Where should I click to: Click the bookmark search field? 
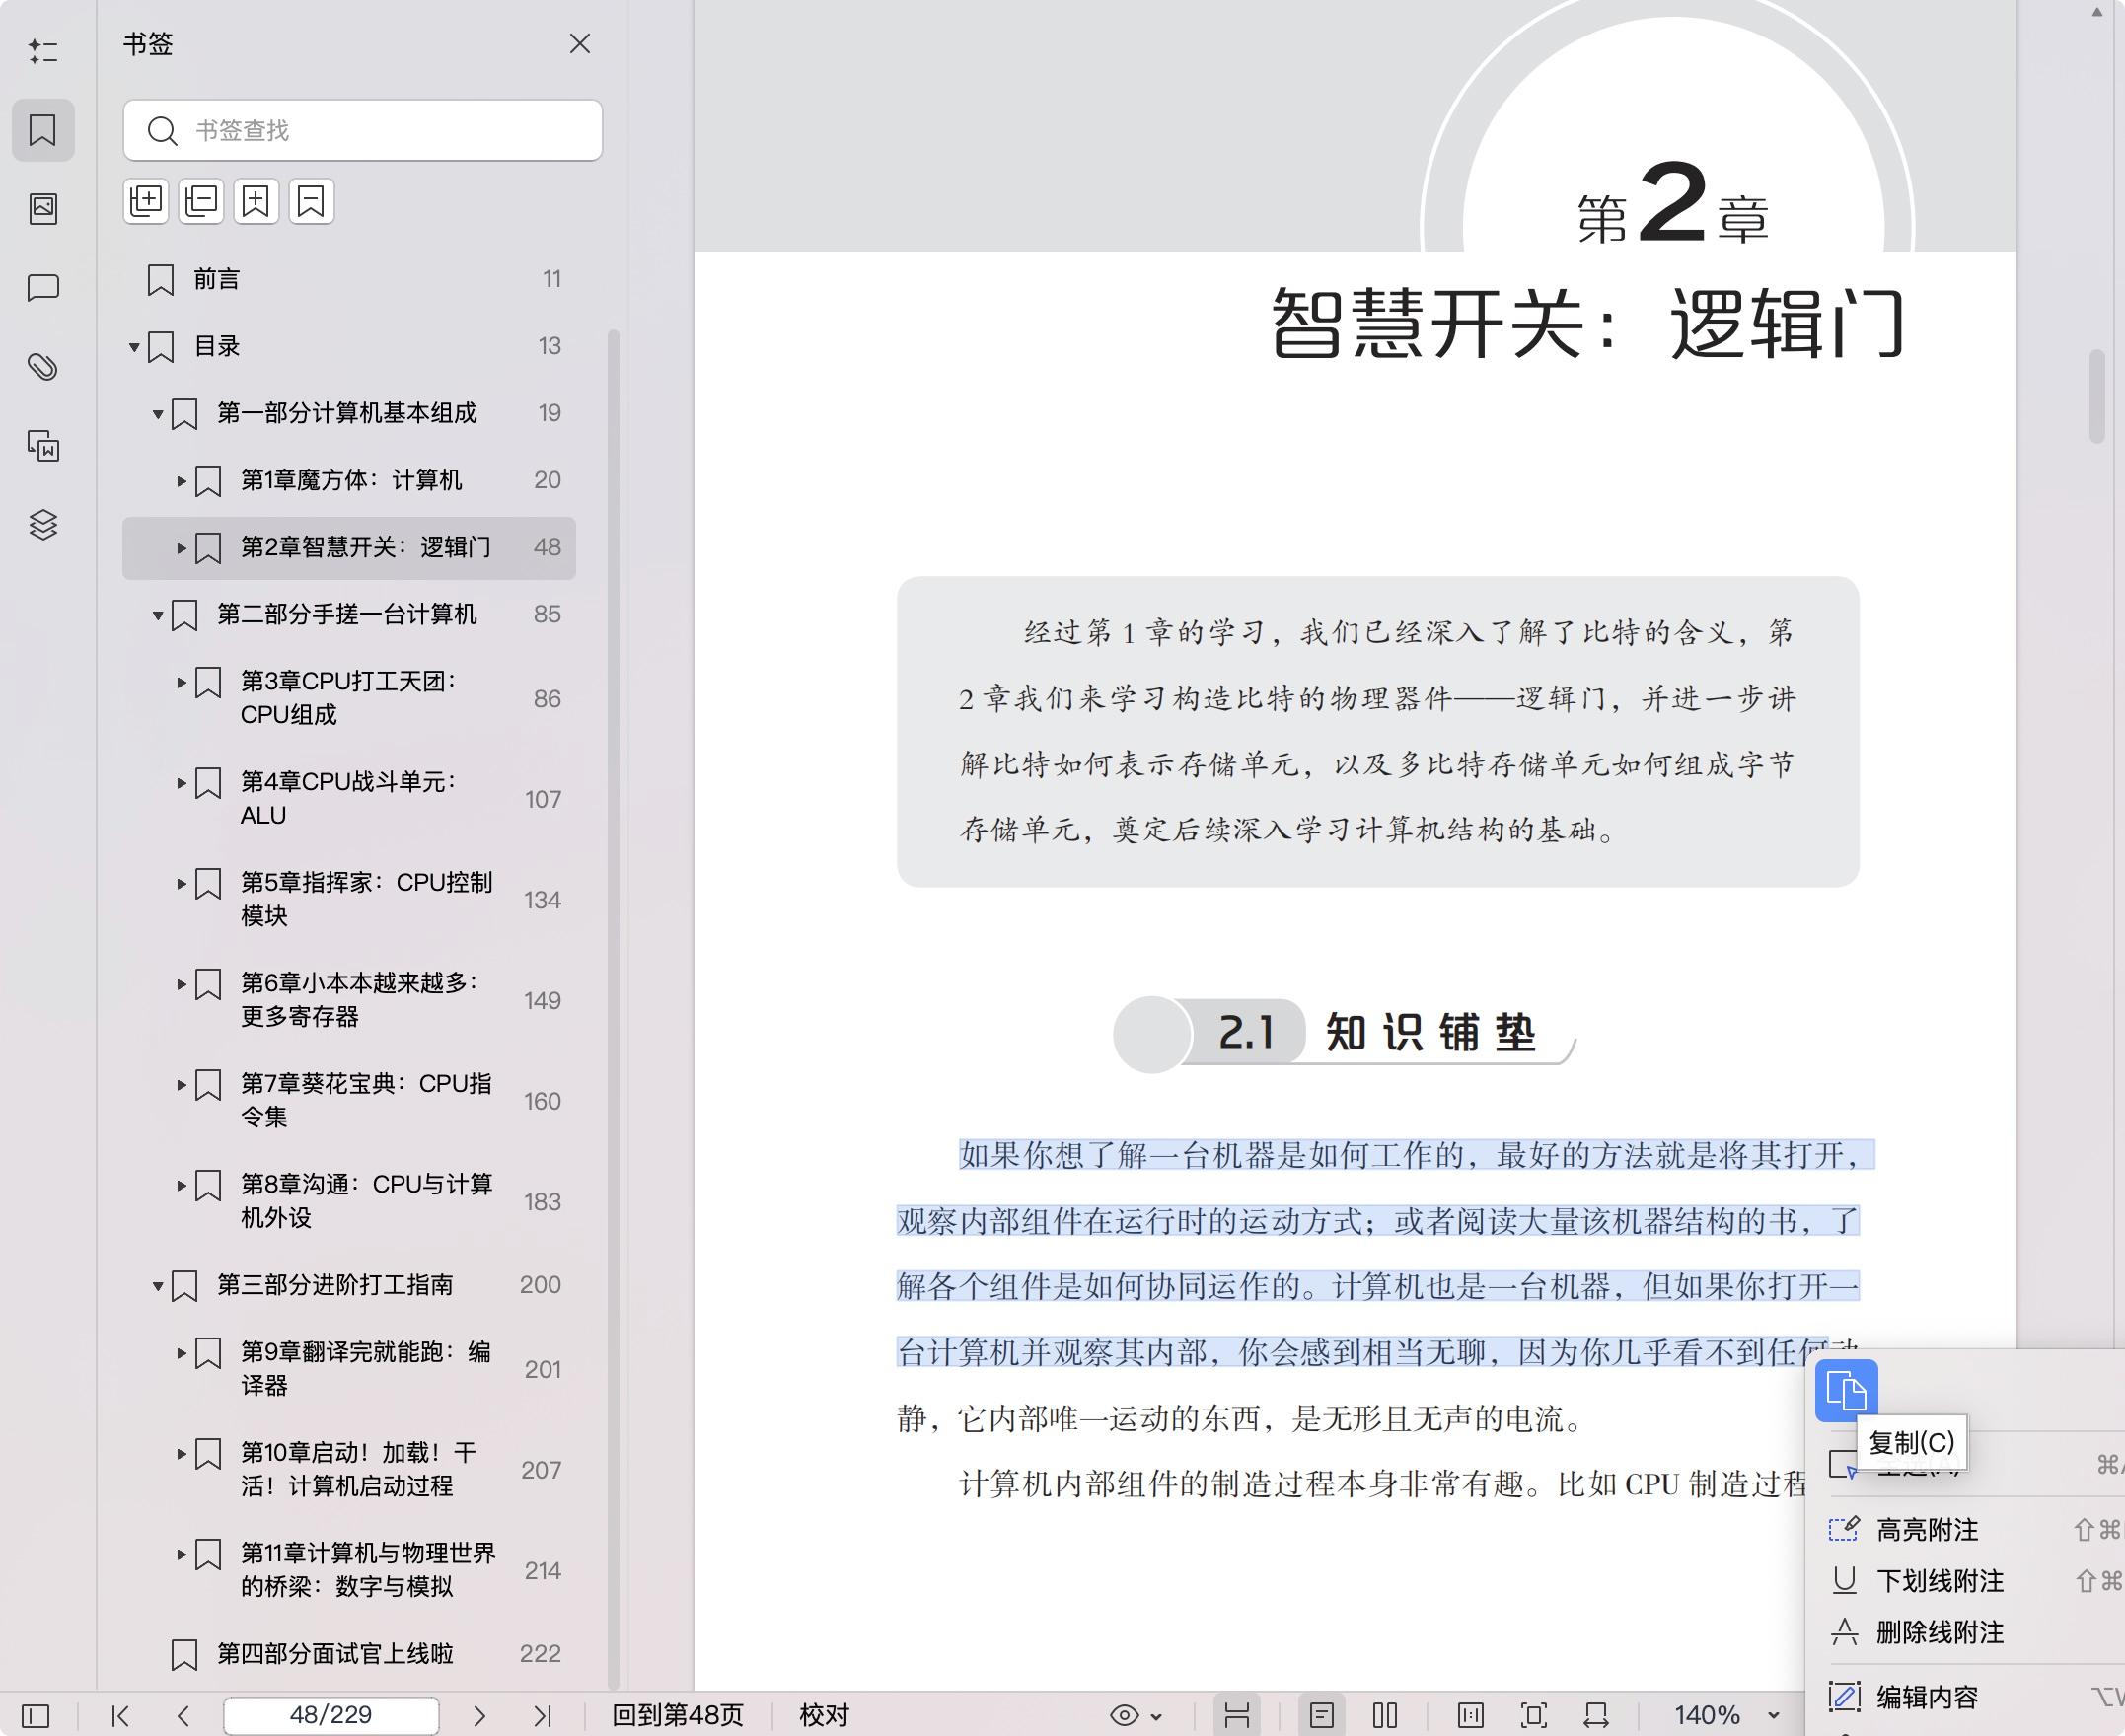[x=363, y=130]
